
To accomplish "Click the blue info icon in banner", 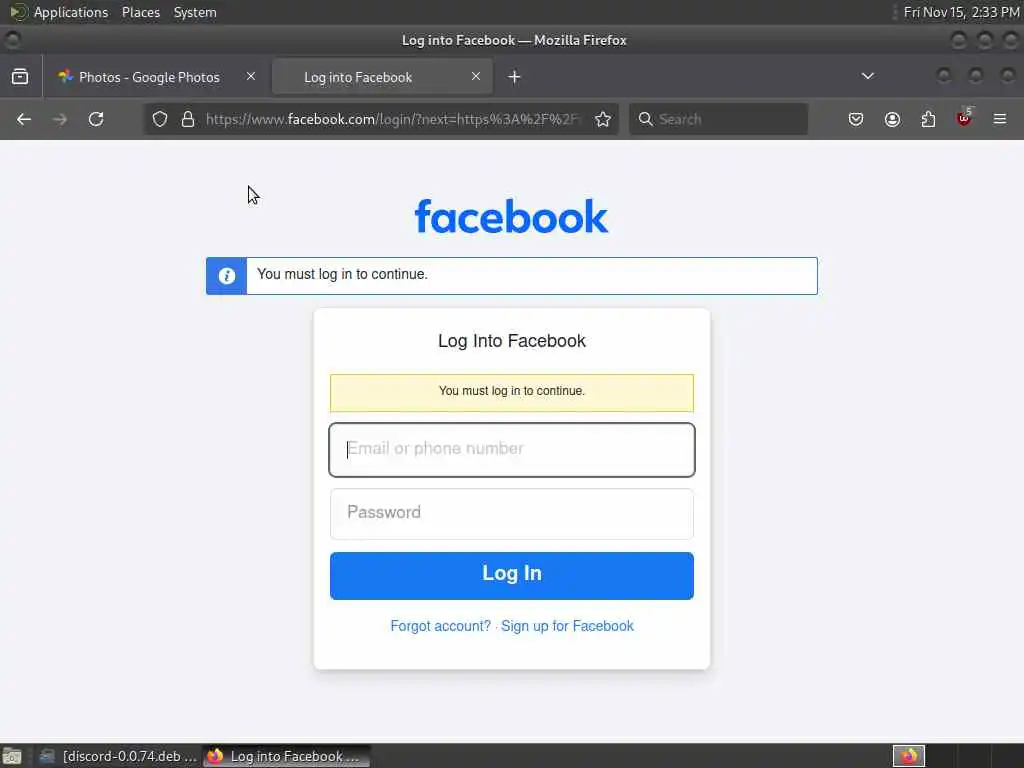I will pyautogui.click(x=227, y=276).
